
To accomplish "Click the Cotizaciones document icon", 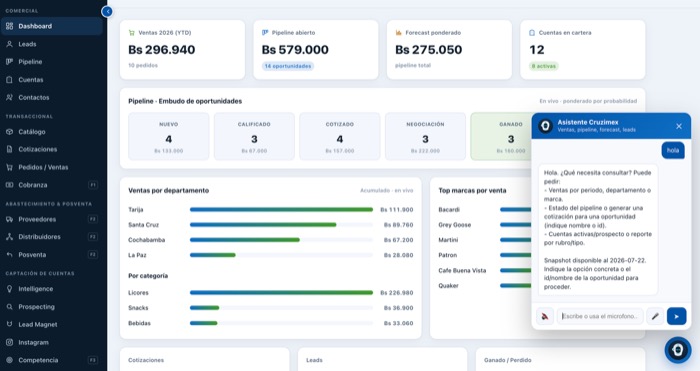I will pos(9,149).
